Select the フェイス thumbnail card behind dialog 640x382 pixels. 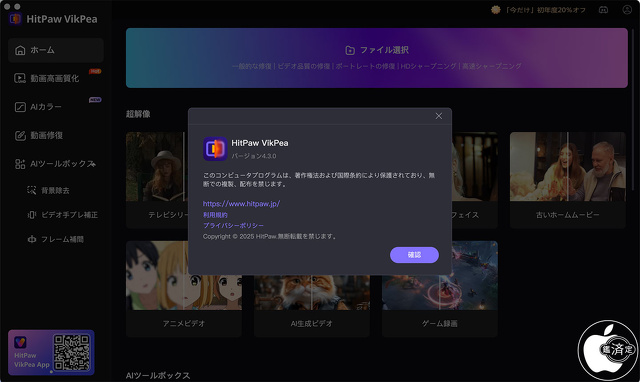[x=475, y=180]
